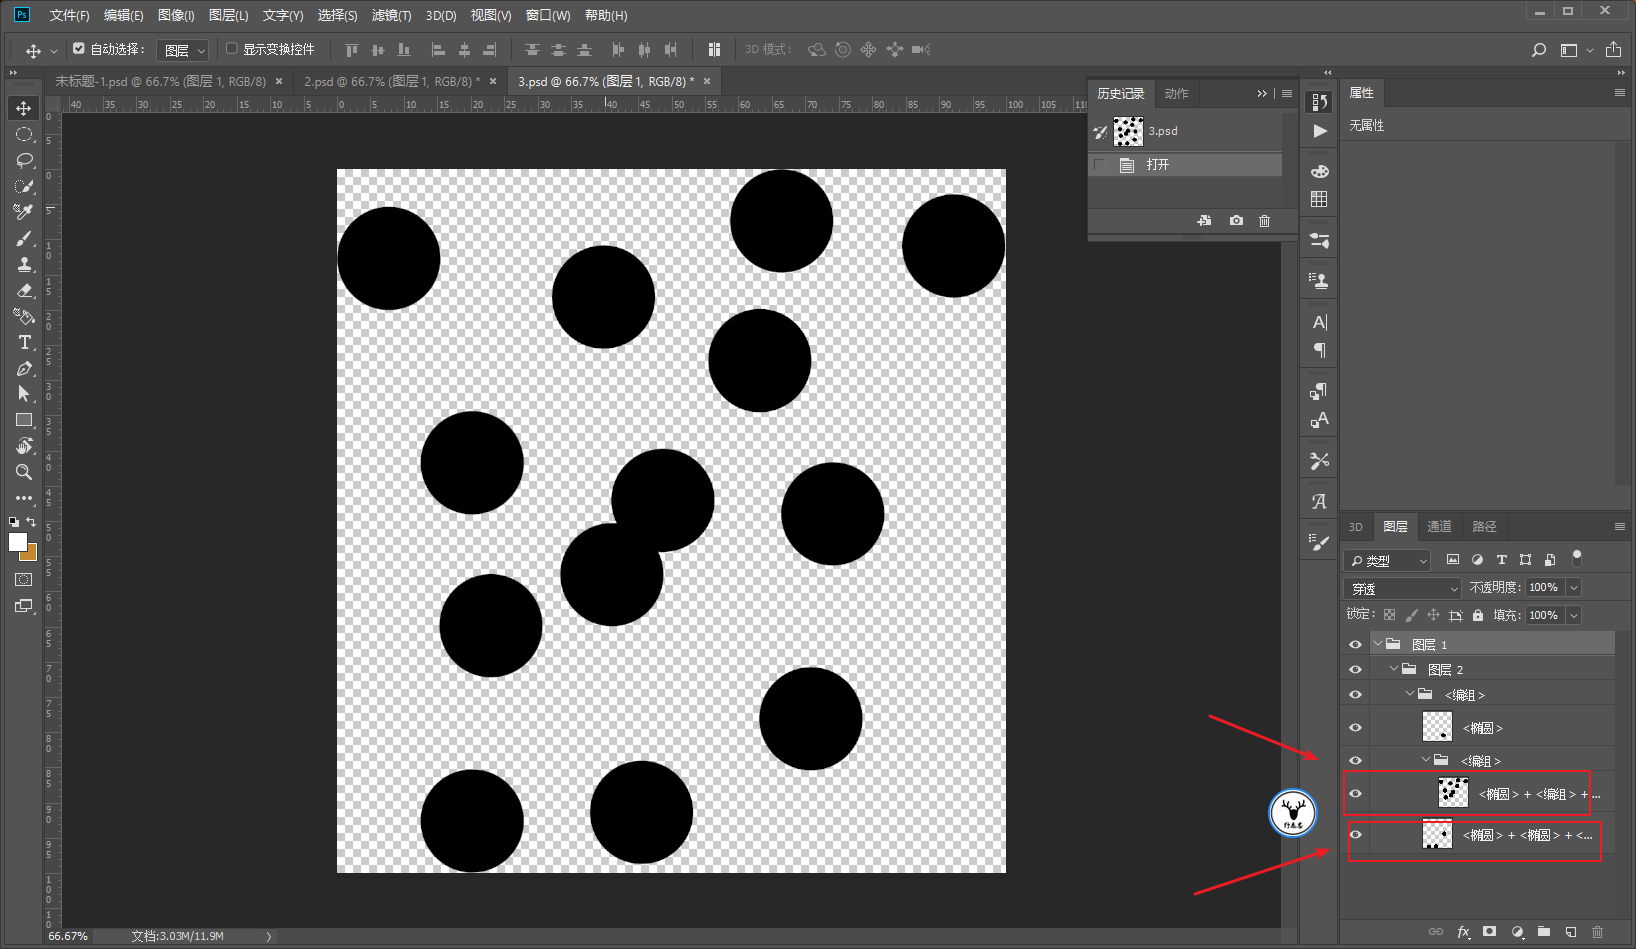This screenshot has width=1636, height=949.
Task: Collapse the 图层 2 group
Action: 1394,669
